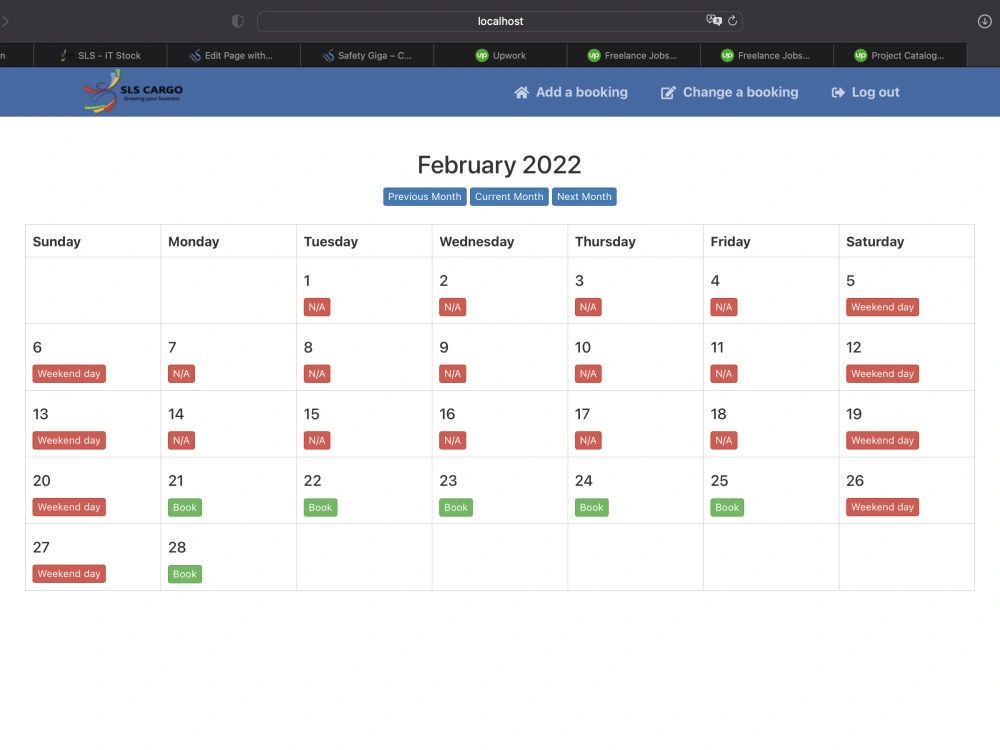Click the N/A badge on February 16
Viewport: 1000px width, 750px height.
pos(453,441)
